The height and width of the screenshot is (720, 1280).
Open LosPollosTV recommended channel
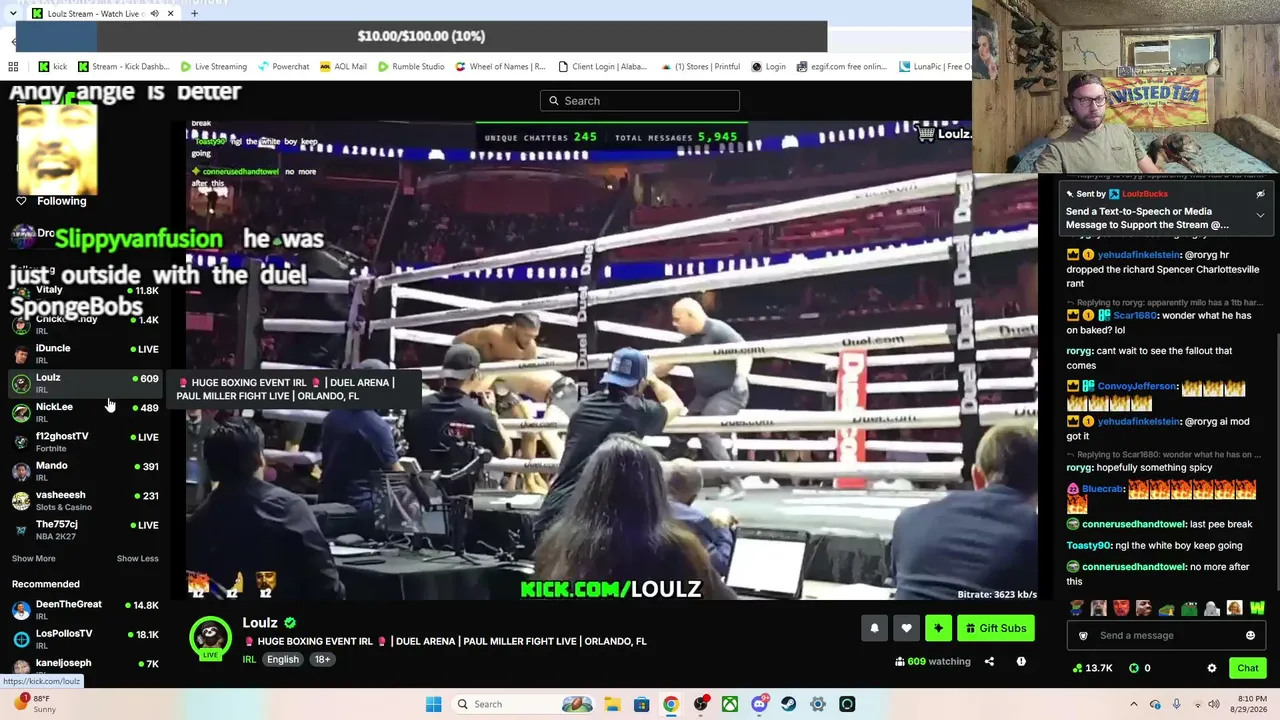click(85, 638)
